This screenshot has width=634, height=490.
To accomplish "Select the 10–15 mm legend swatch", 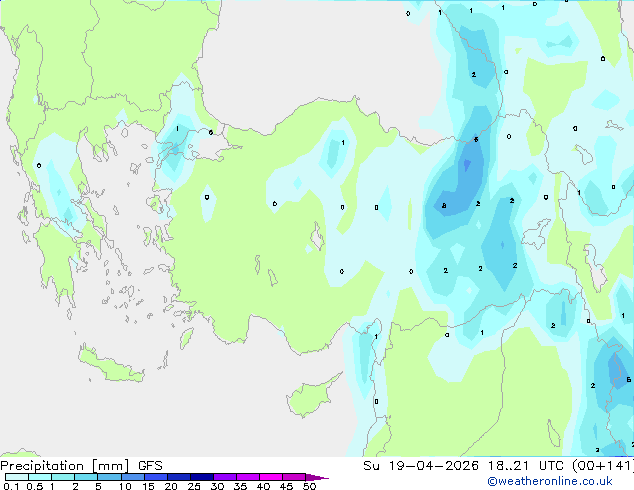I will click(133, 477).
